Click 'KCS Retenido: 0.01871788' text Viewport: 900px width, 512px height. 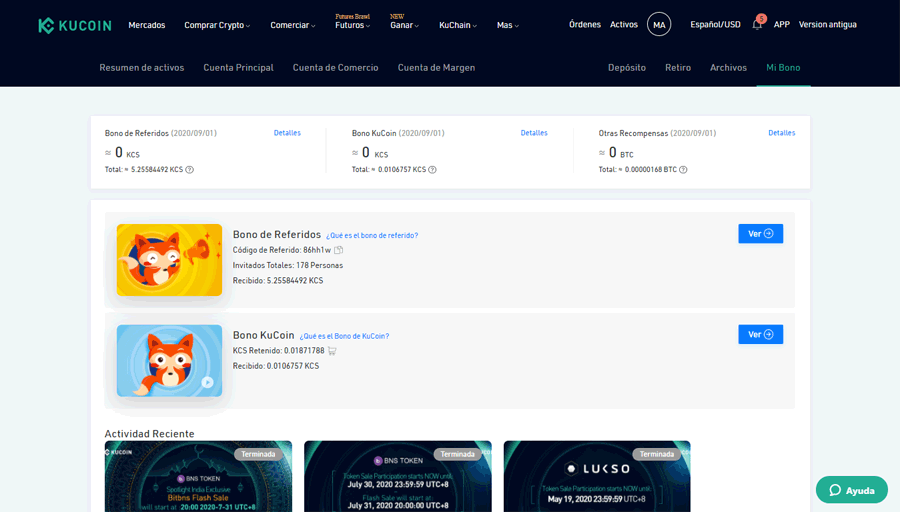click(278, 351)
